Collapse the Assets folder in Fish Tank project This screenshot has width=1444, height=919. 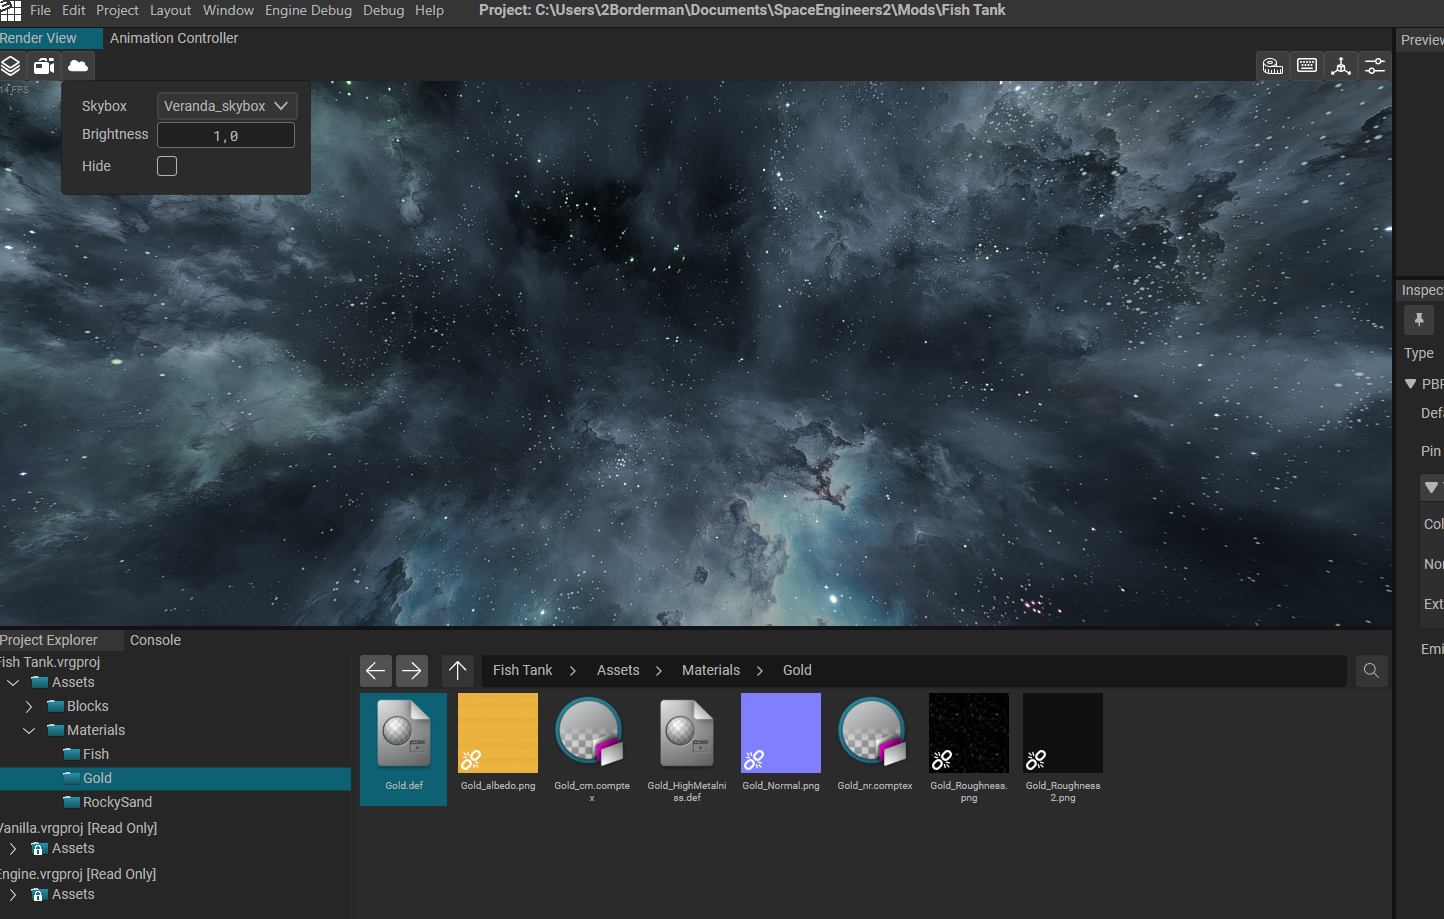(x=13, y=682)
